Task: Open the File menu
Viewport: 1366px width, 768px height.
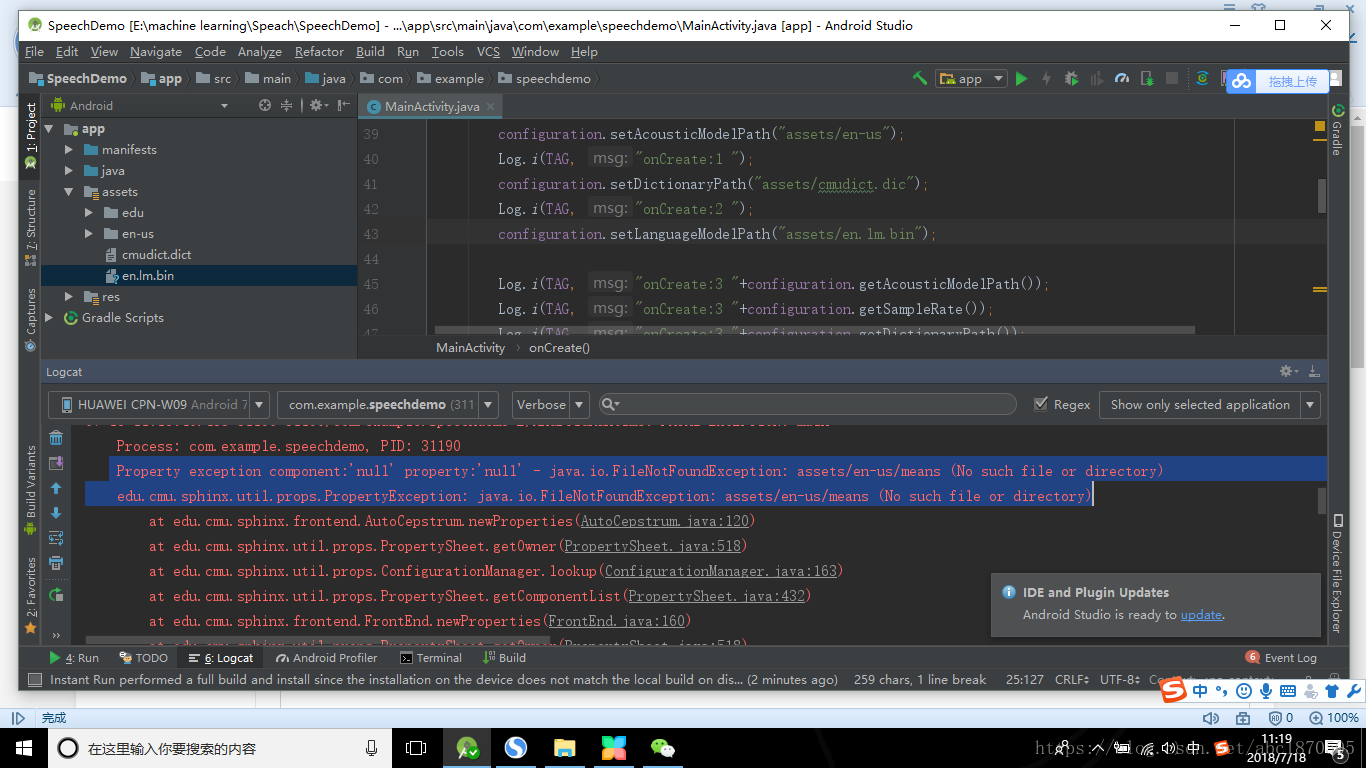Action: pos(34,51)
